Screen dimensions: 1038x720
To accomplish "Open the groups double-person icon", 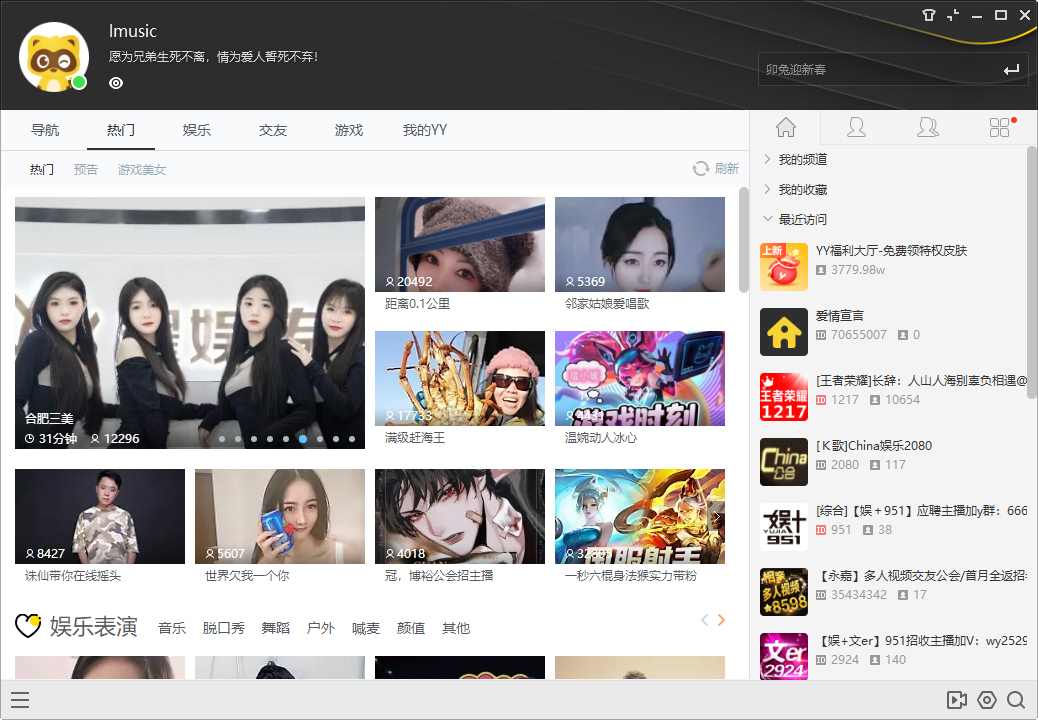I will (x=928, y=127).
